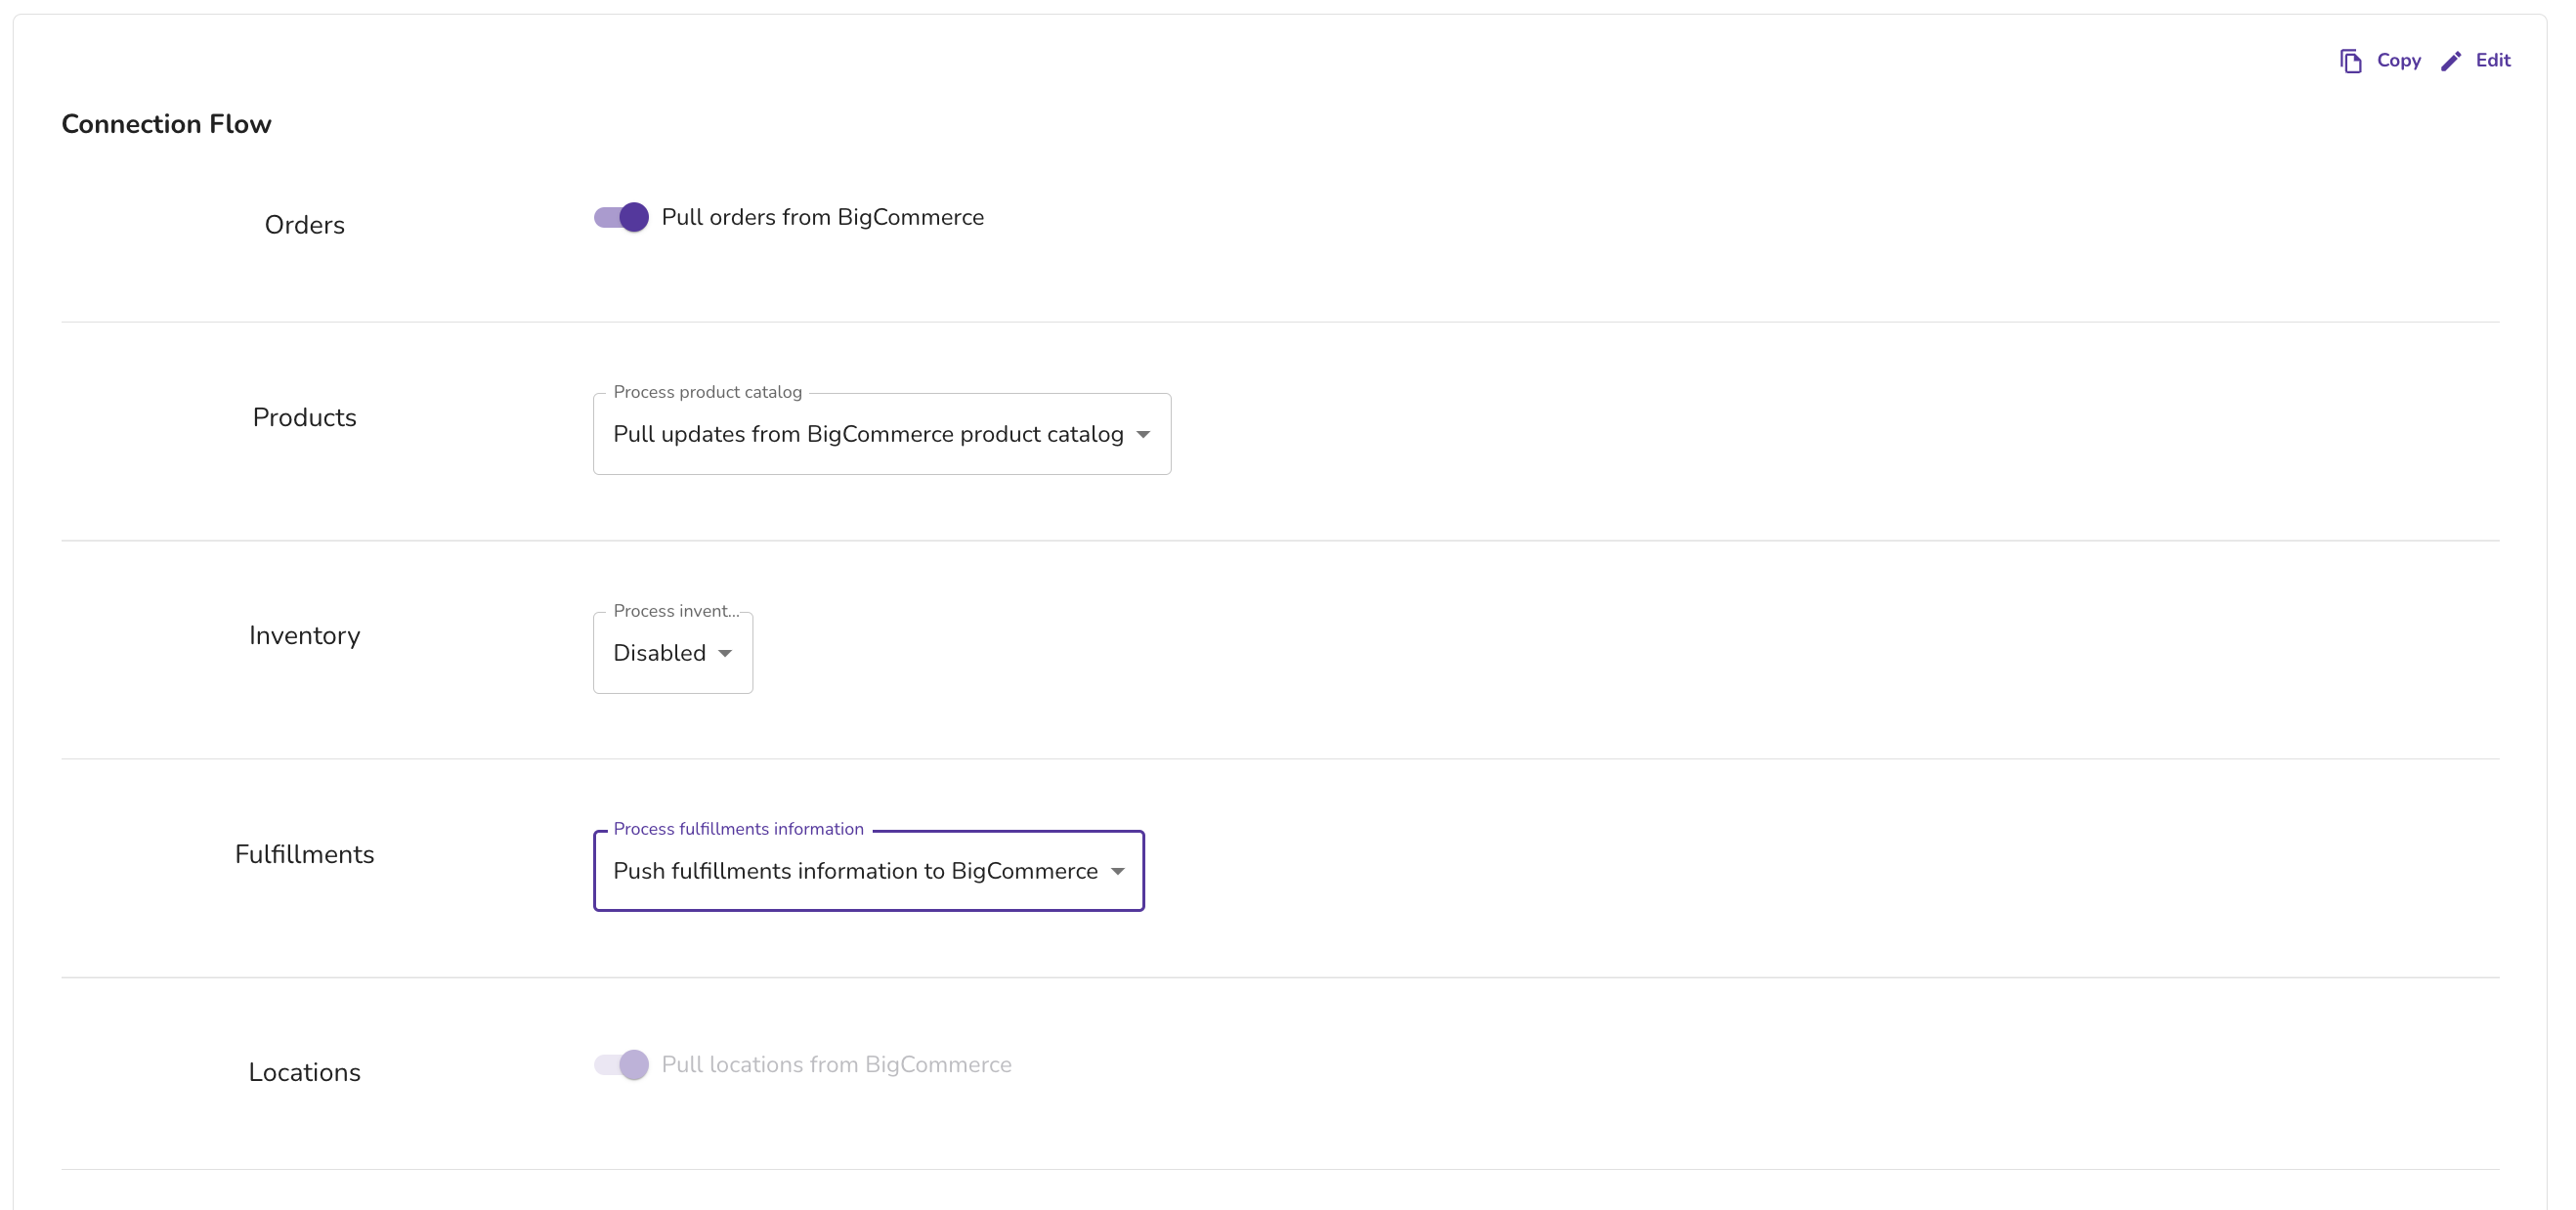Click the Fulfillments section label
Screen dimensions: 2576x1210
(x=304, y=854)
